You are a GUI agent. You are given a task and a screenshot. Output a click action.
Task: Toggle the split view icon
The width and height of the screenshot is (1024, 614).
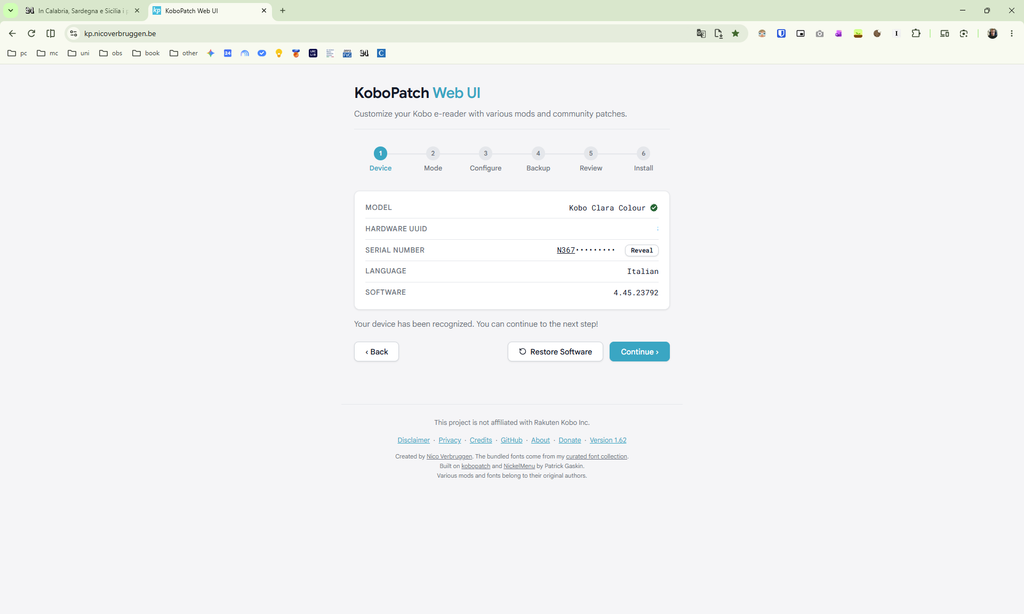pyautogui.click(x=50, y=33)
